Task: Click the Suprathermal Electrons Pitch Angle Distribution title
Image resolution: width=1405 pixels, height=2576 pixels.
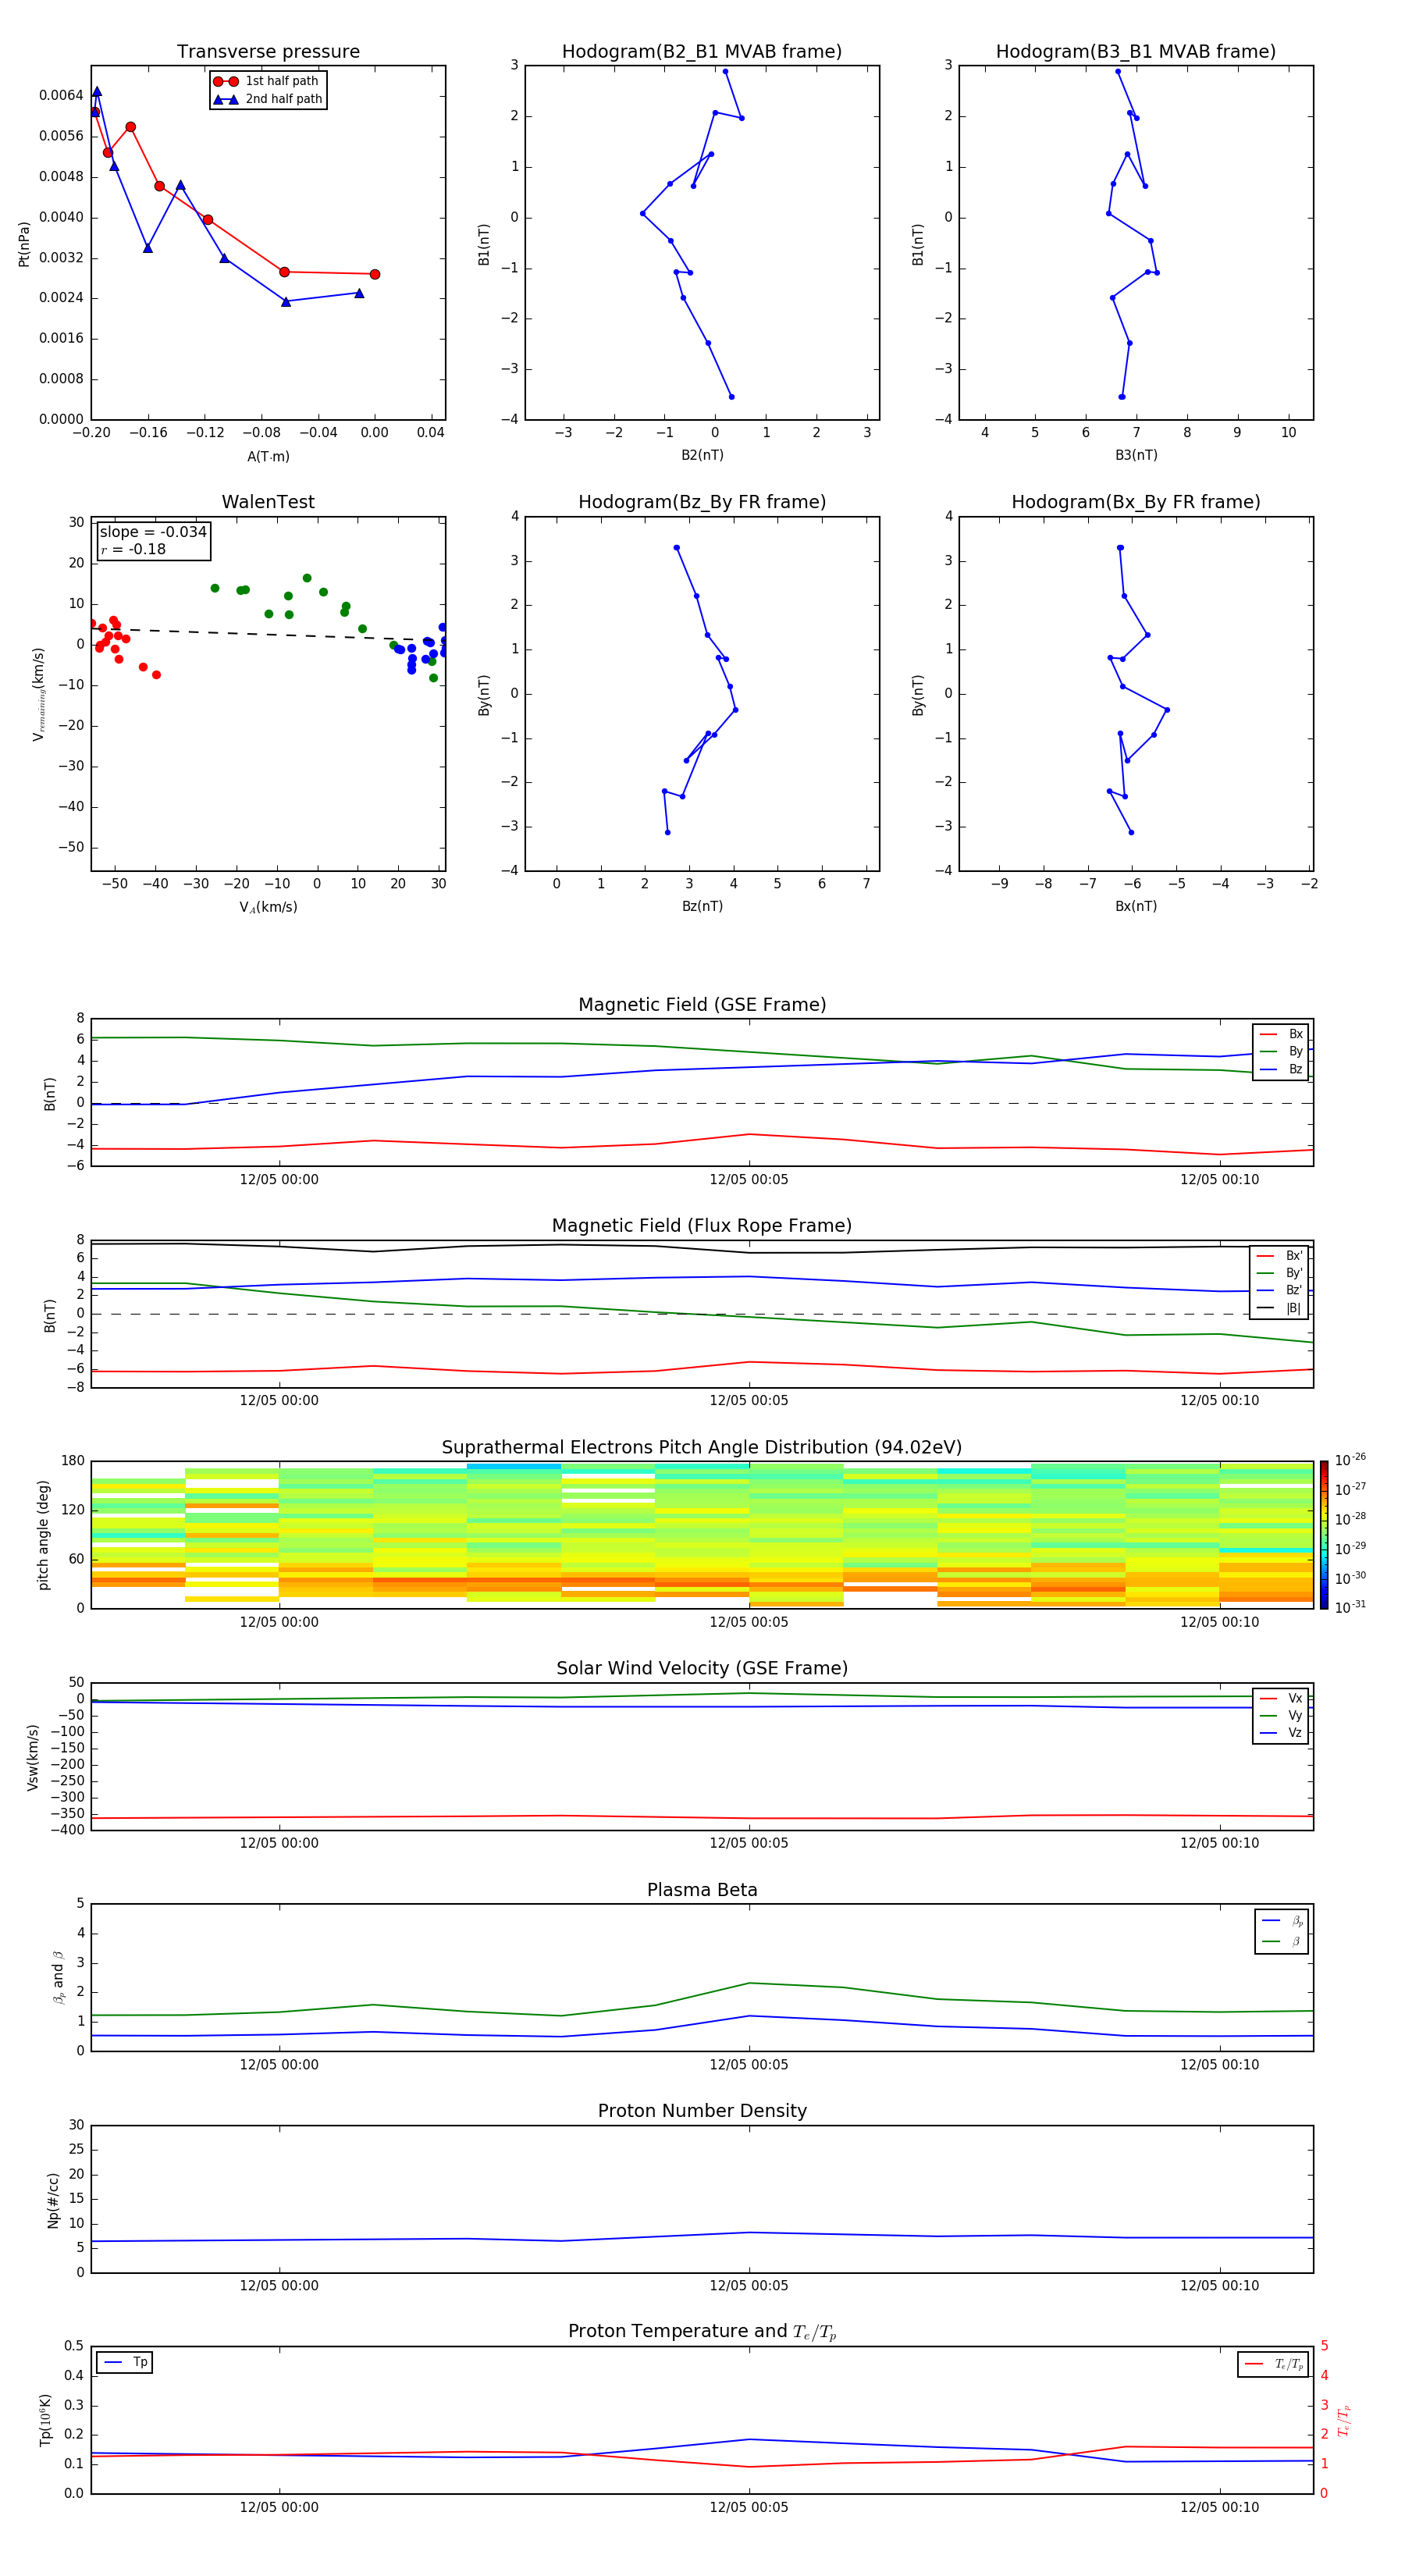Action: click(x=702, y=1448)
